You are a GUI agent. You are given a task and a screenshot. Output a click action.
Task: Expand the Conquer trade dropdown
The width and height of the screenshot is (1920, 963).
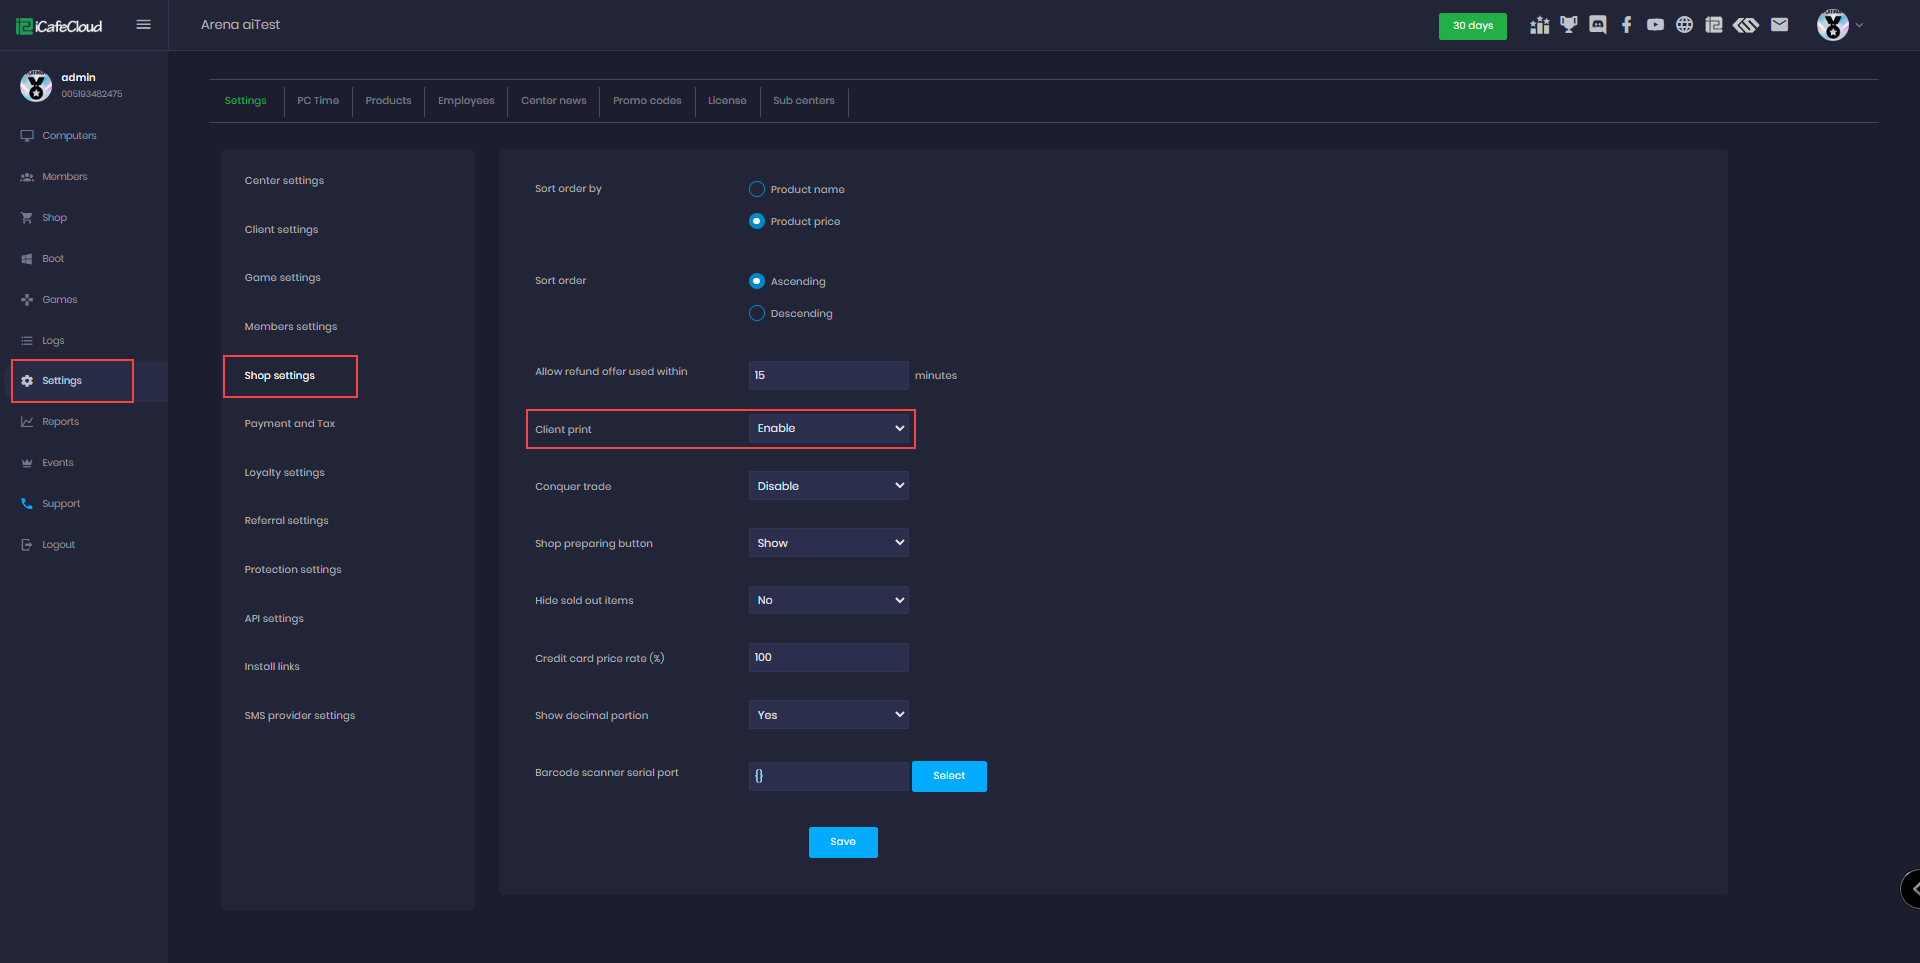(x=828, y=486)
